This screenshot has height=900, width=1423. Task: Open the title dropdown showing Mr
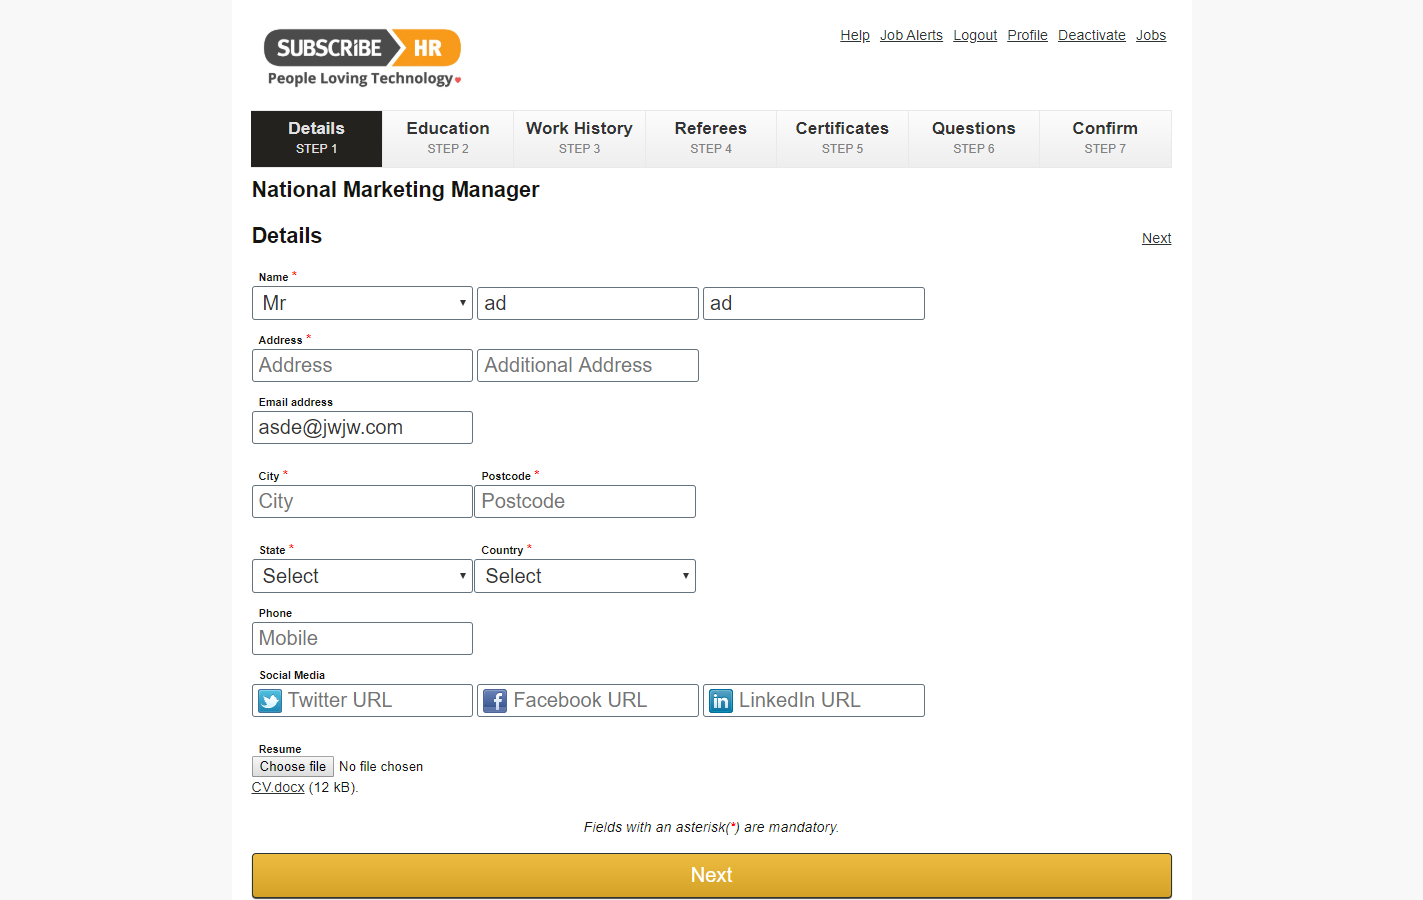(362, 303)
